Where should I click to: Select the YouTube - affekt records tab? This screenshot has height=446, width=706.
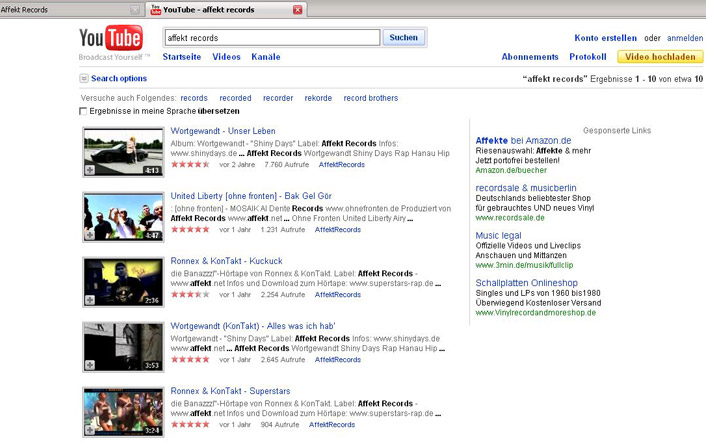226,9
